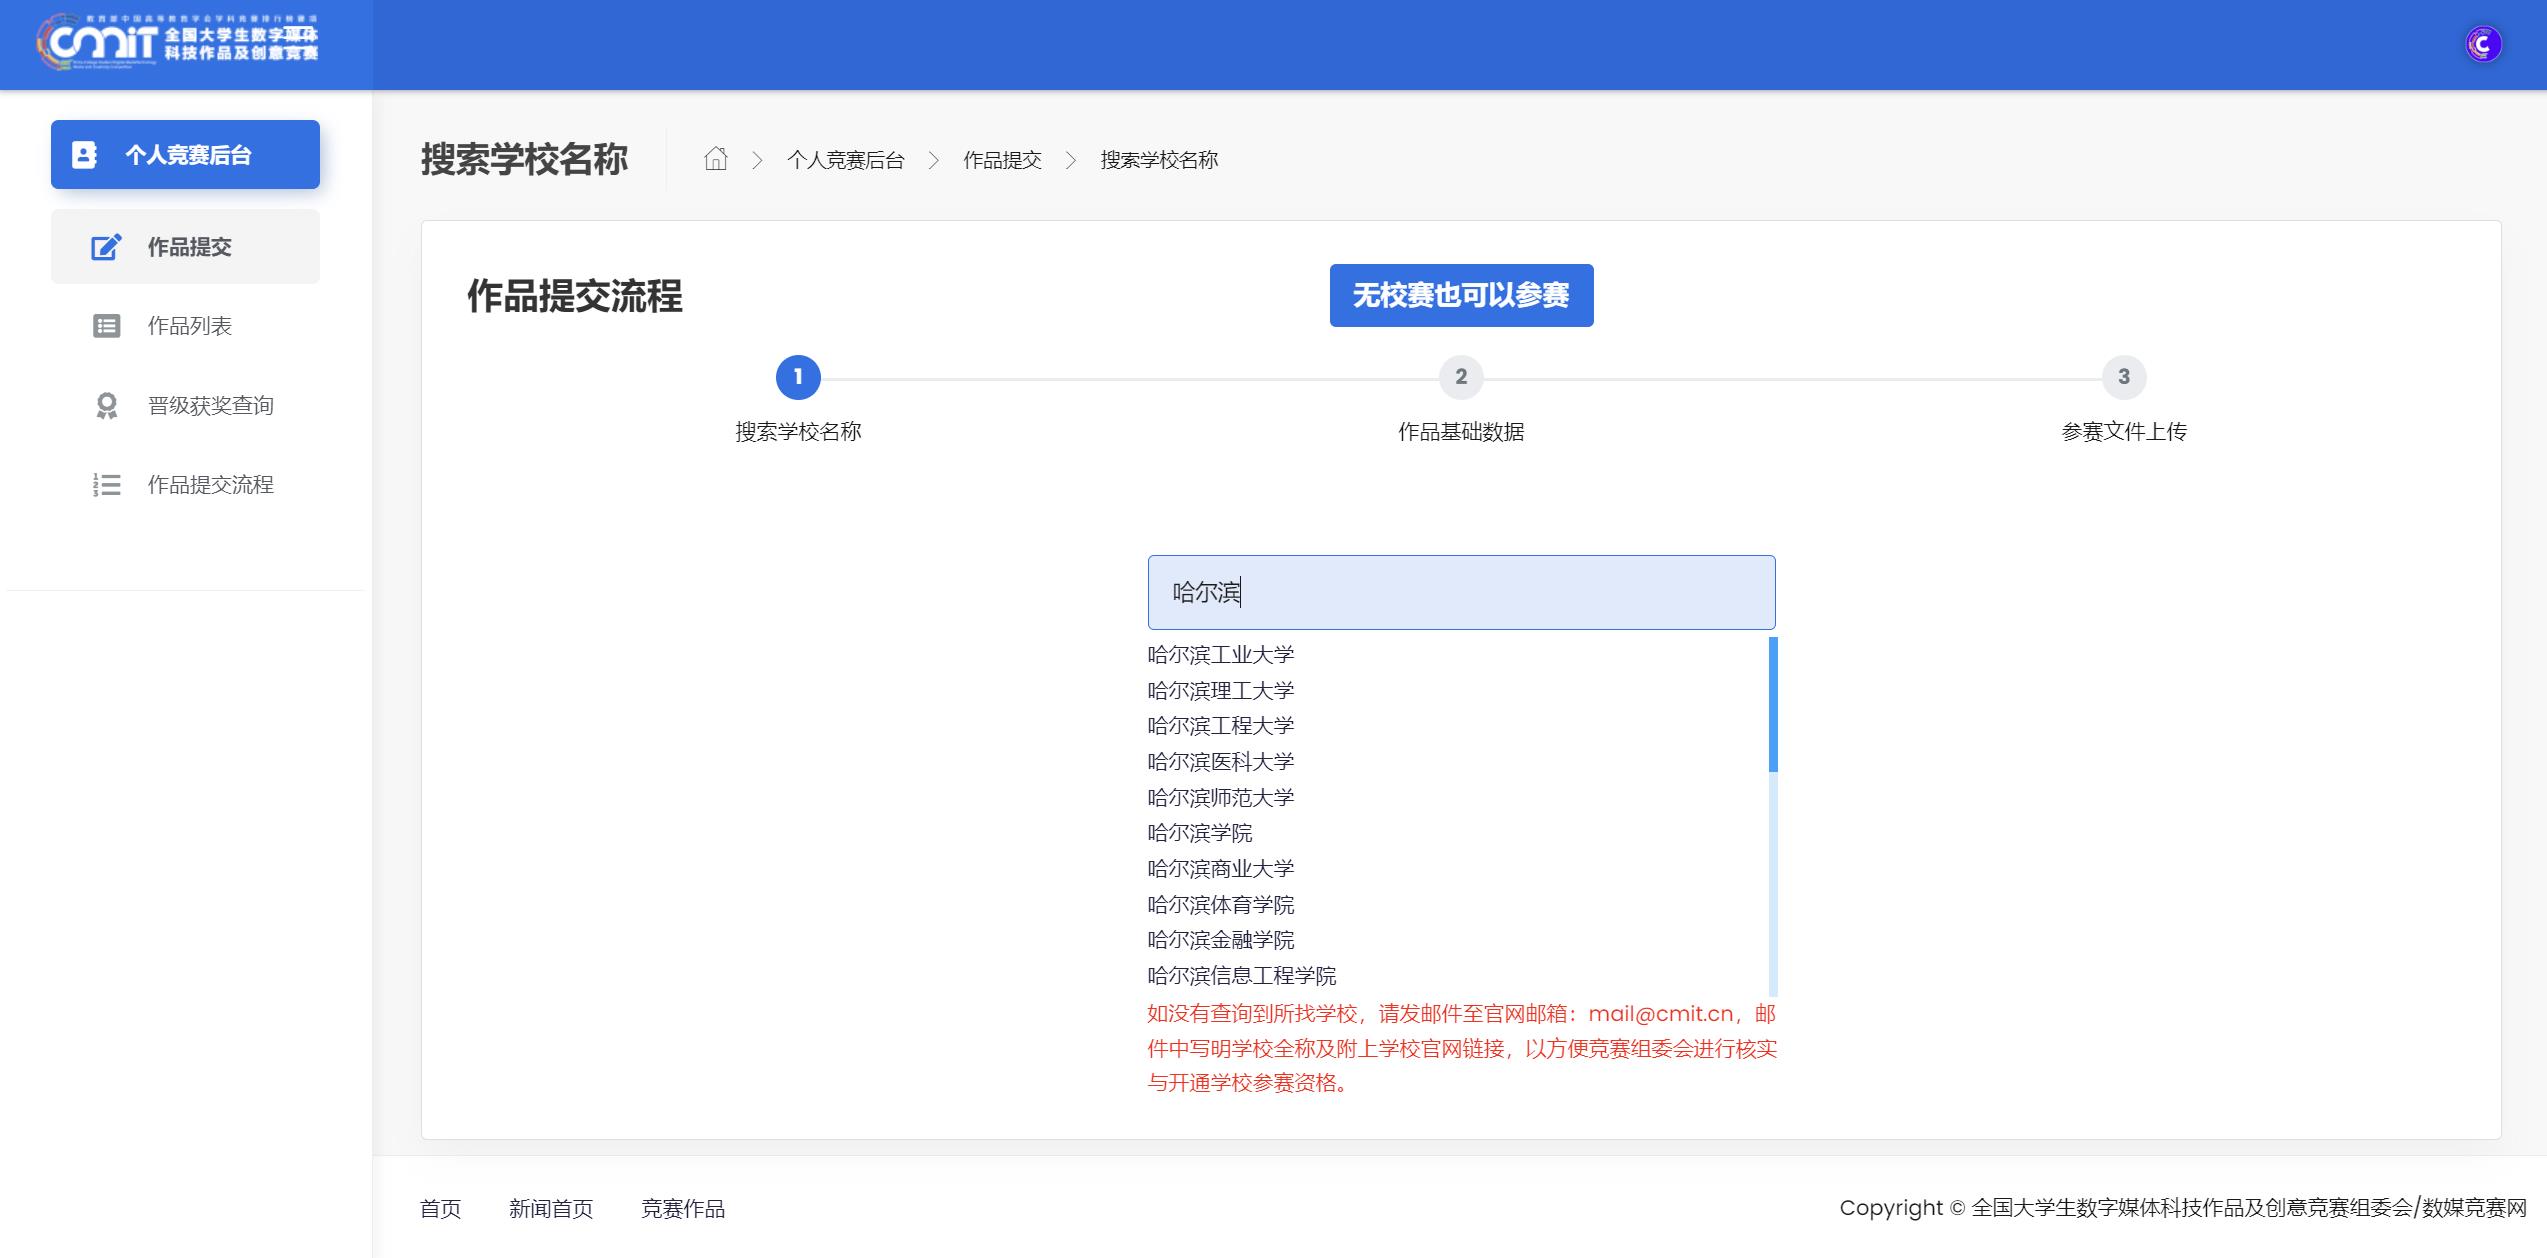Click the 晋级获奖查询 award ribbon icon
This screenshot has height=1258, width=2547.
(106, 405)
